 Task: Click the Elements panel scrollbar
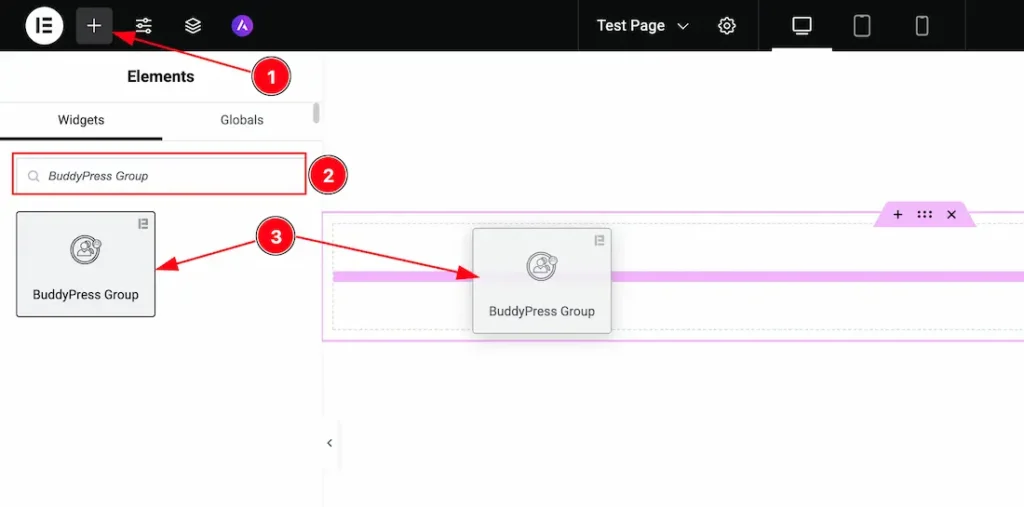click(x=317, y=112)
